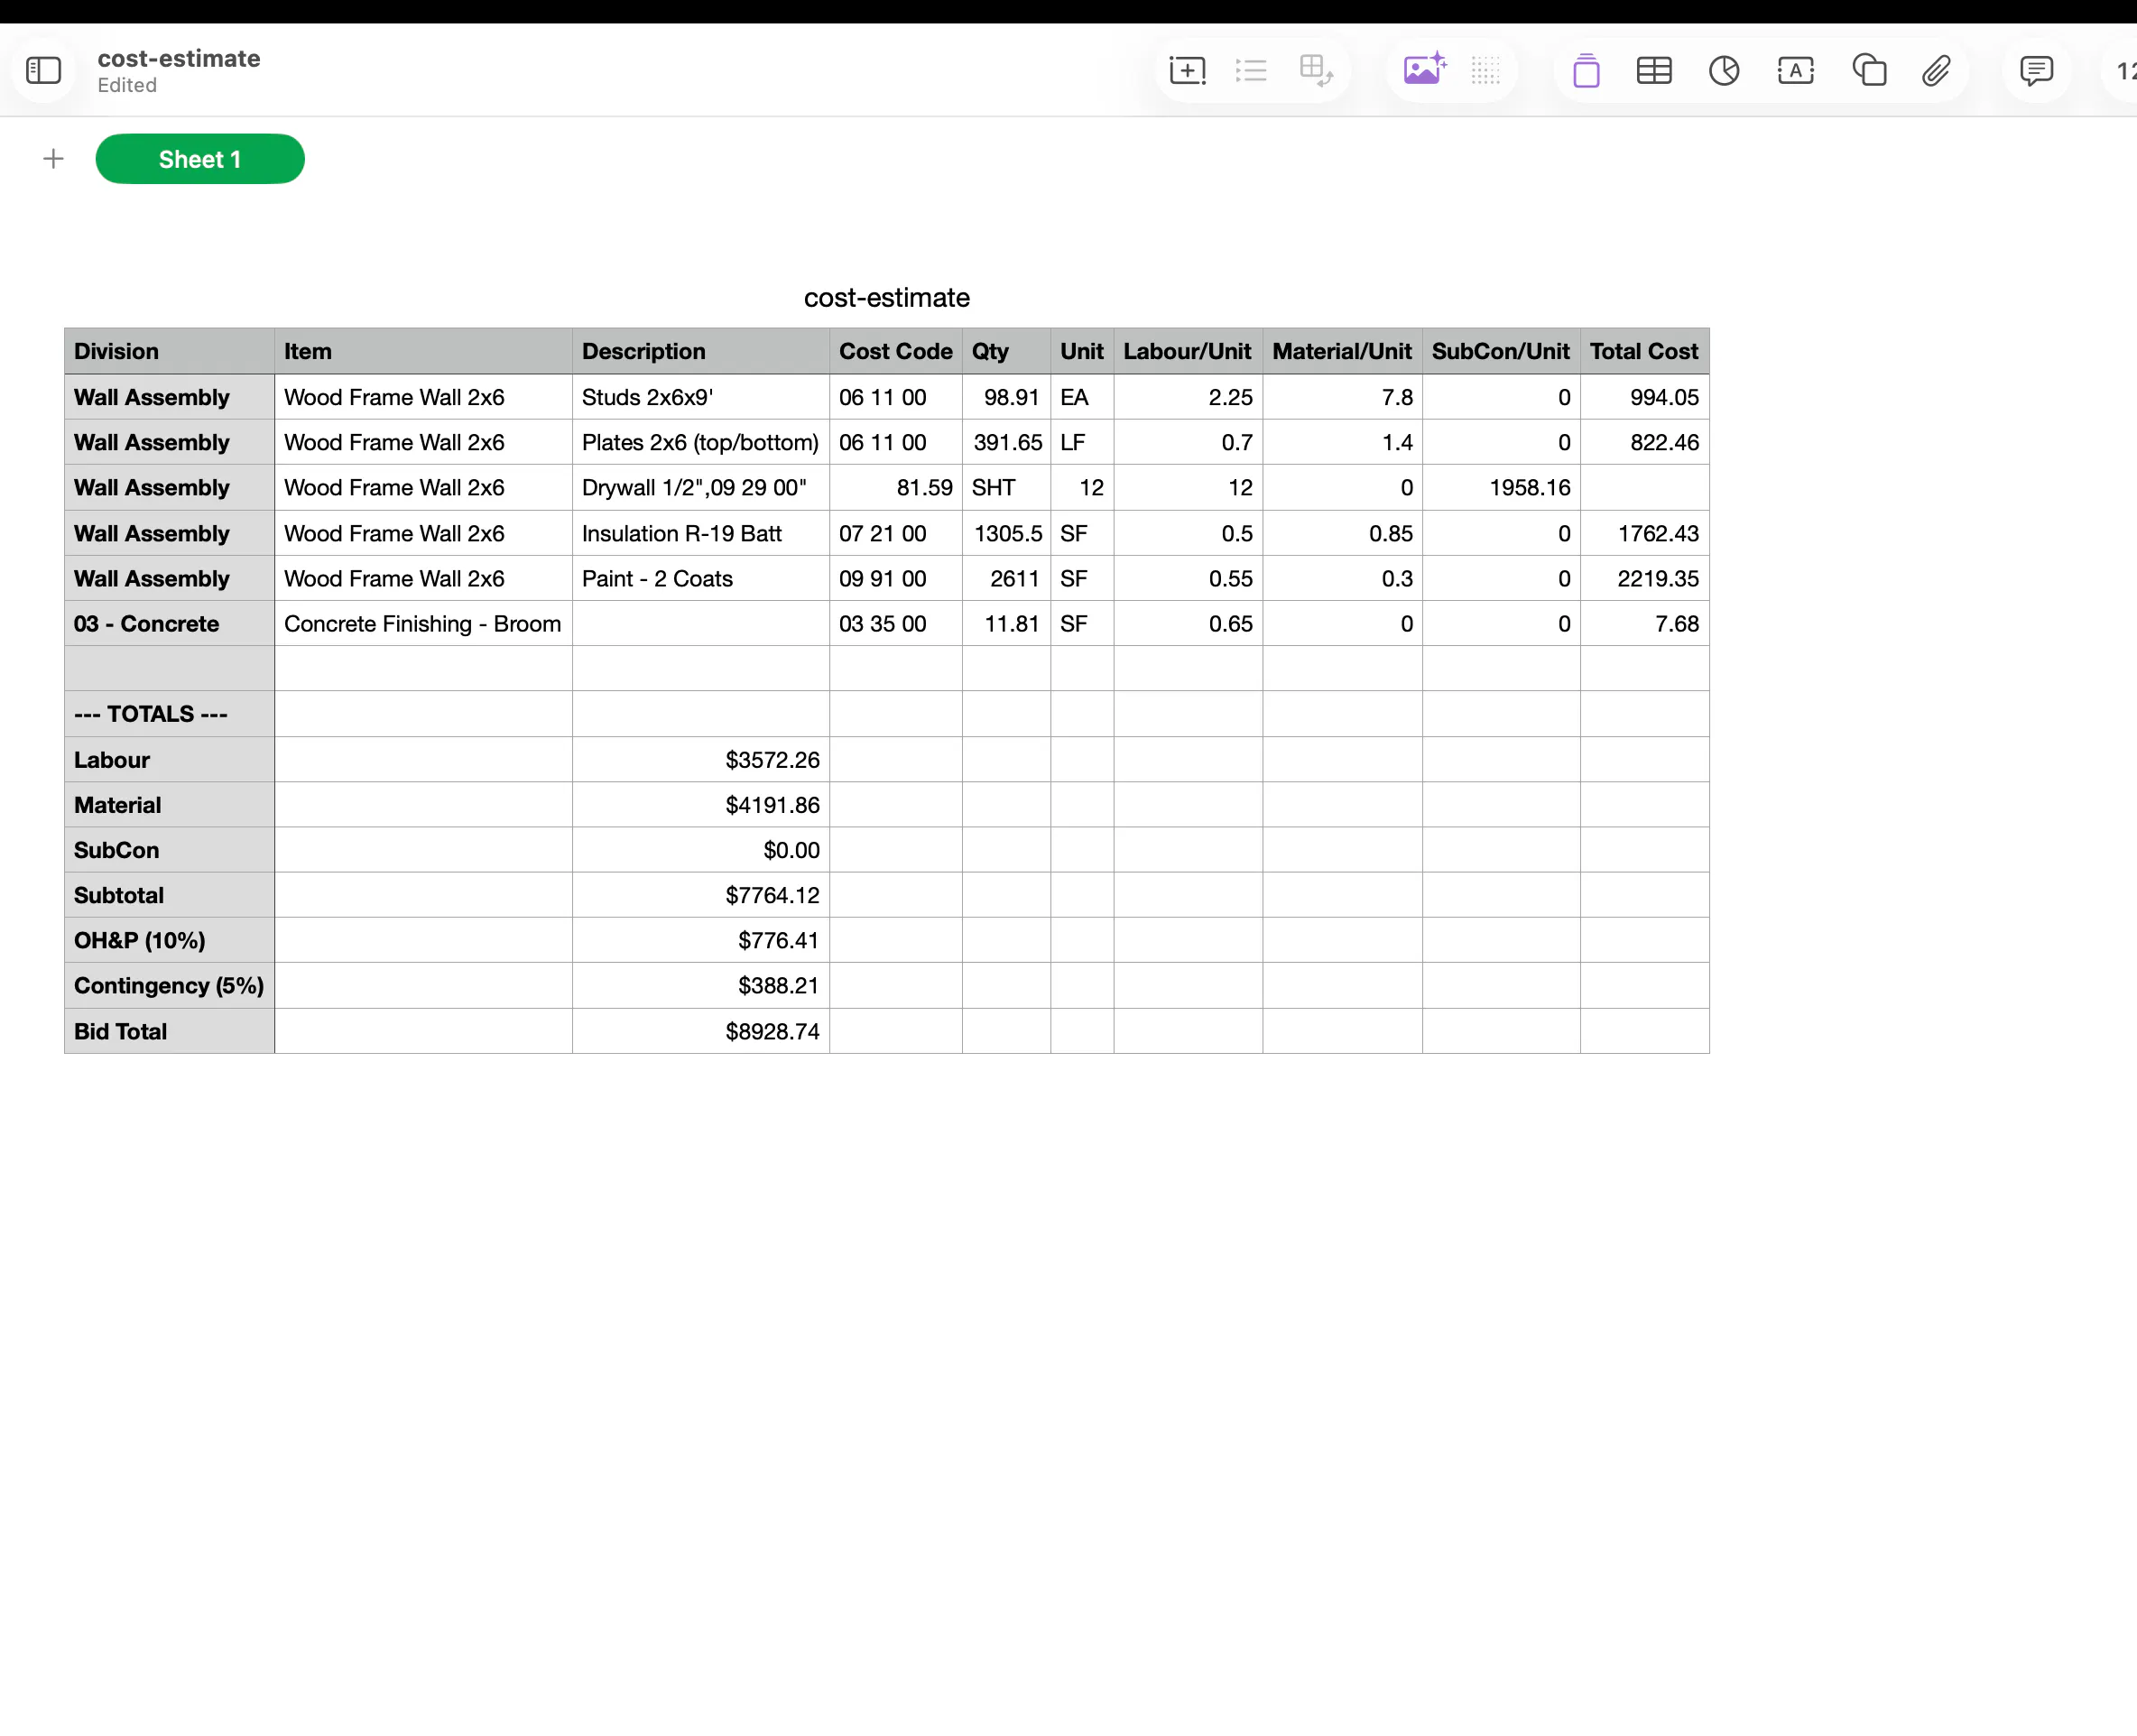Click the Drywall 1/2",09 29 00" cell
Viewport: 2137px width, 1736px height.
coord(701,487)
